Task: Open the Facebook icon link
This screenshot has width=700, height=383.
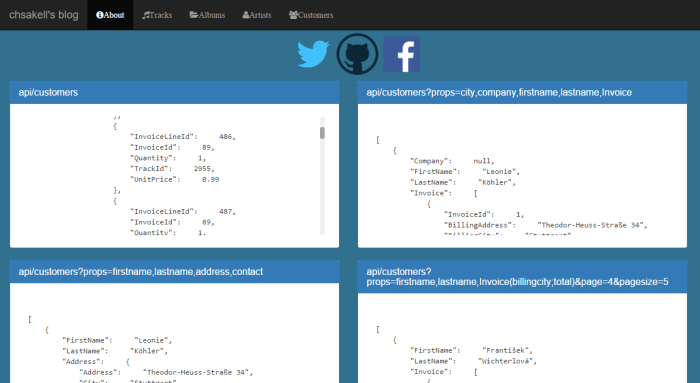Action: coord(401,54)
